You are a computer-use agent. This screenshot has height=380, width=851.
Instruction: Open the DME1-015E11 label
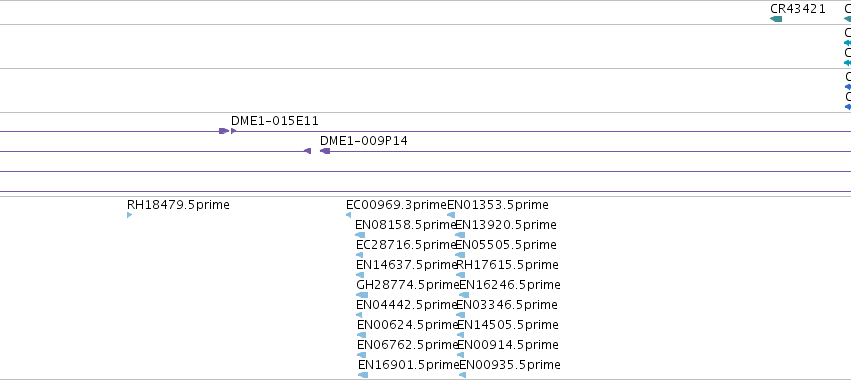(275, 121)
